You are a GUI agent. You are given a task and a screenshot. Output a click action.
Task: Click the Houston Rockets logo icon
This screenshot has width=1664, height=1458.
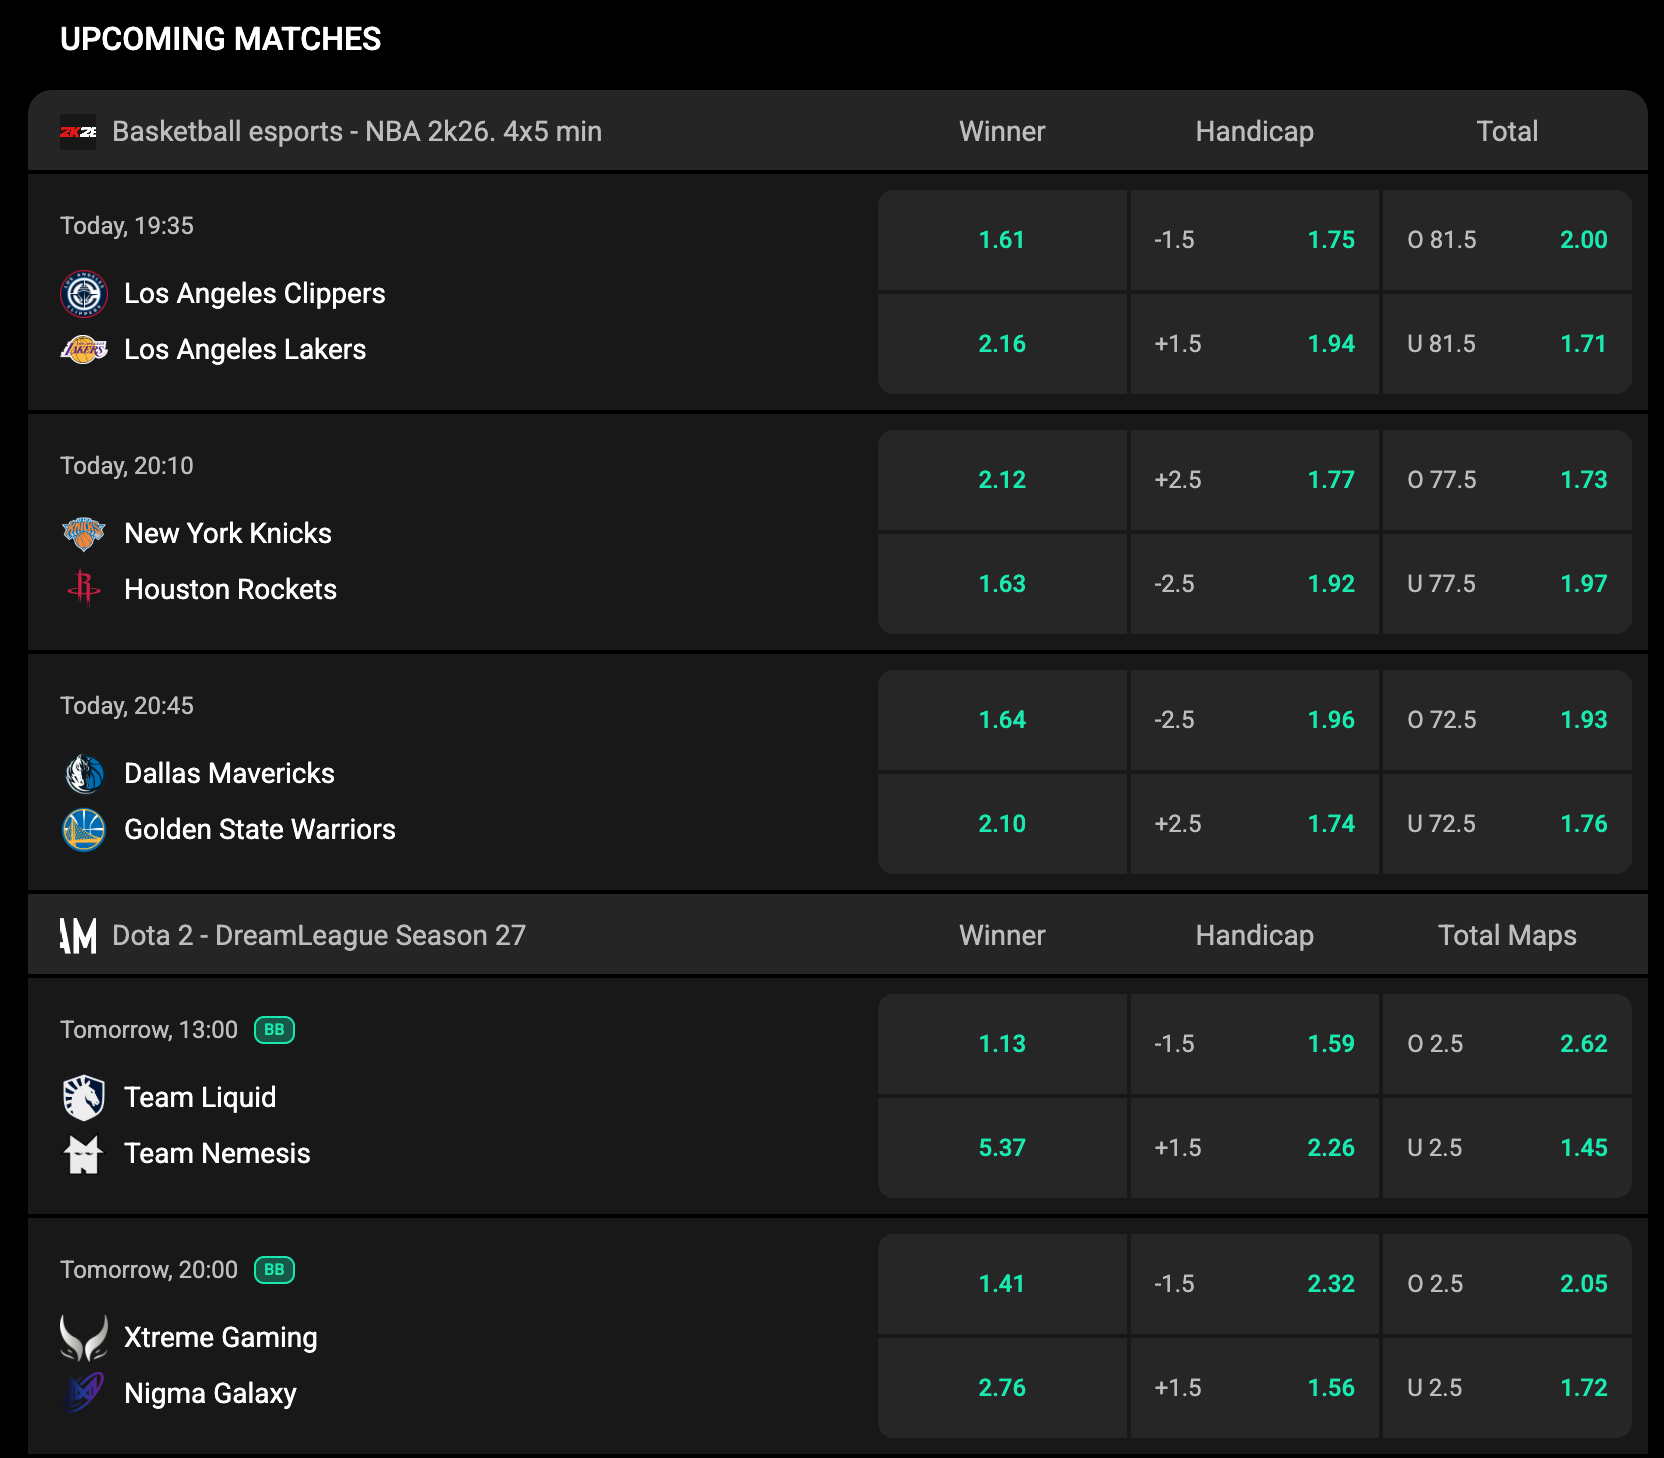click(84, 589)
